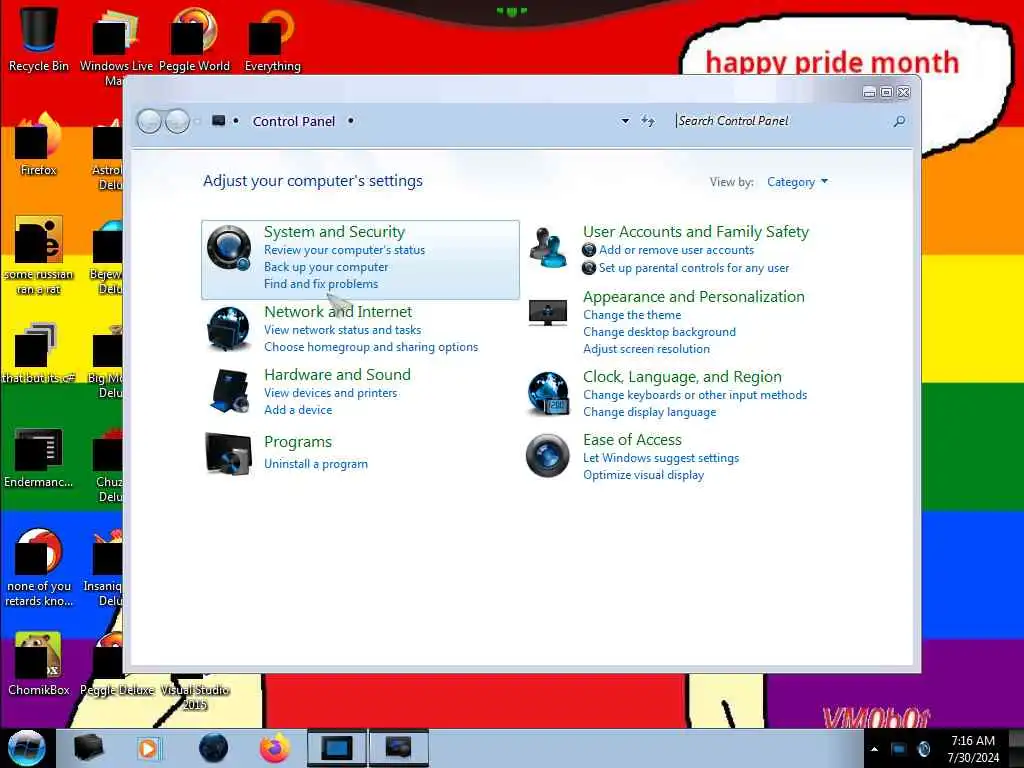
Task: Expand the arrow after Control Panel breadcrumb
Action: pos(351,121)
